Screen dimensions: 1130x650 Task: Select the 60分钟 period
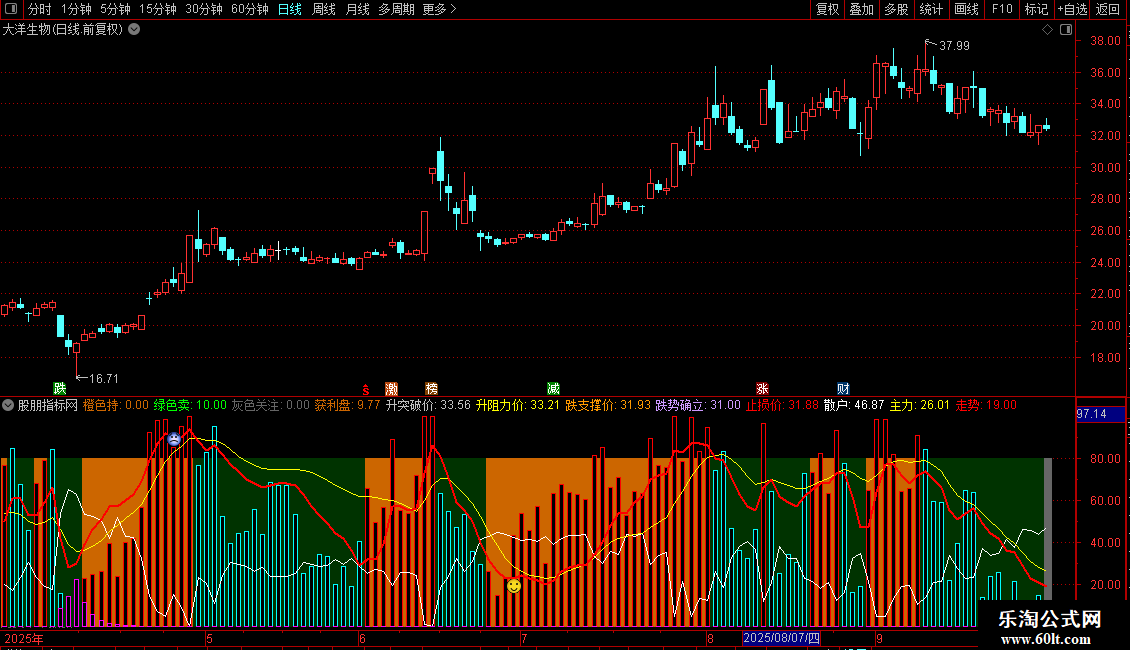coord(250,9)
